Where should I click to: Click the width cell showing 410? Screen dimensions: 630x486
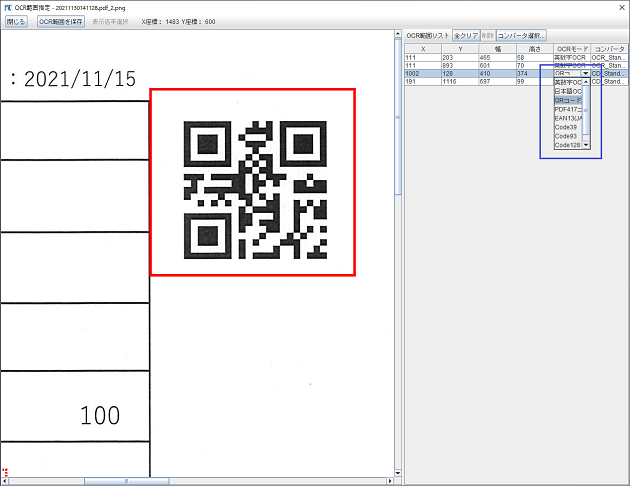click(x=498, y=74)
